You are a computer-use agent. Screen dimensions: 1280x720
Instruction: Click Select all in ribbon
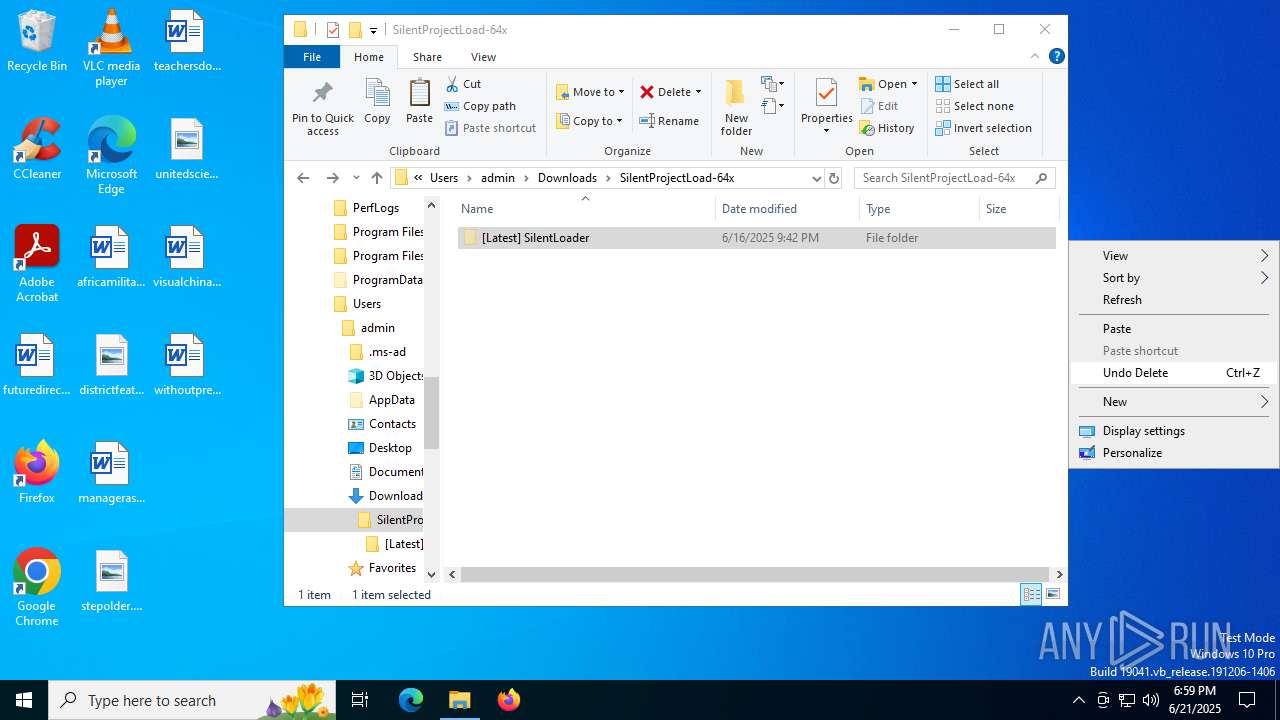[x=967, y=84]
